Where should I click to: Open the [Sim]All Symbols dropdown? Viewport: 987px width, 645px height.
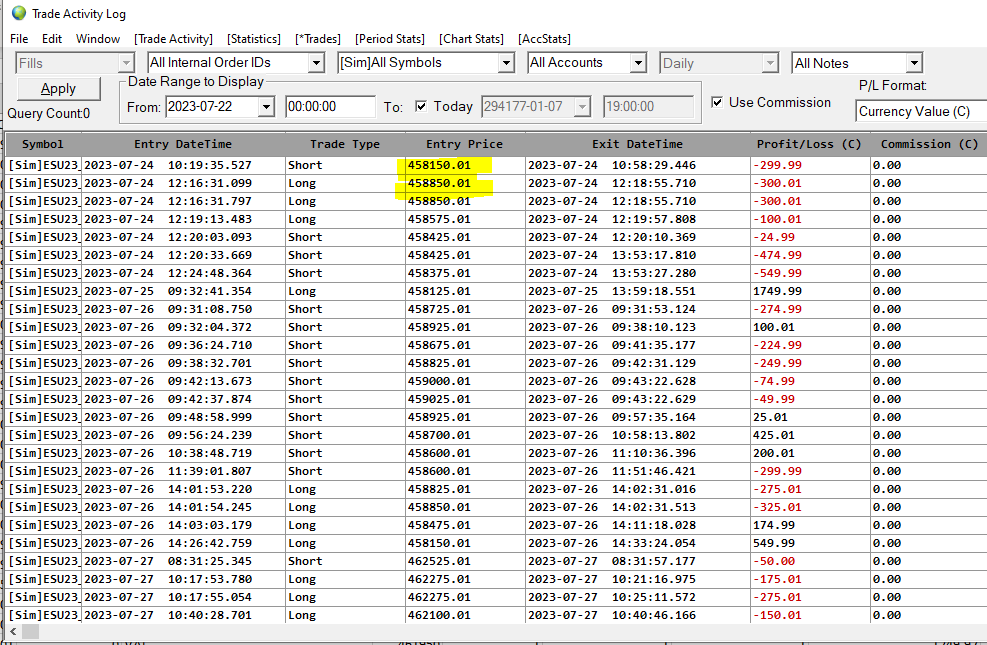(x=506, y=63)
